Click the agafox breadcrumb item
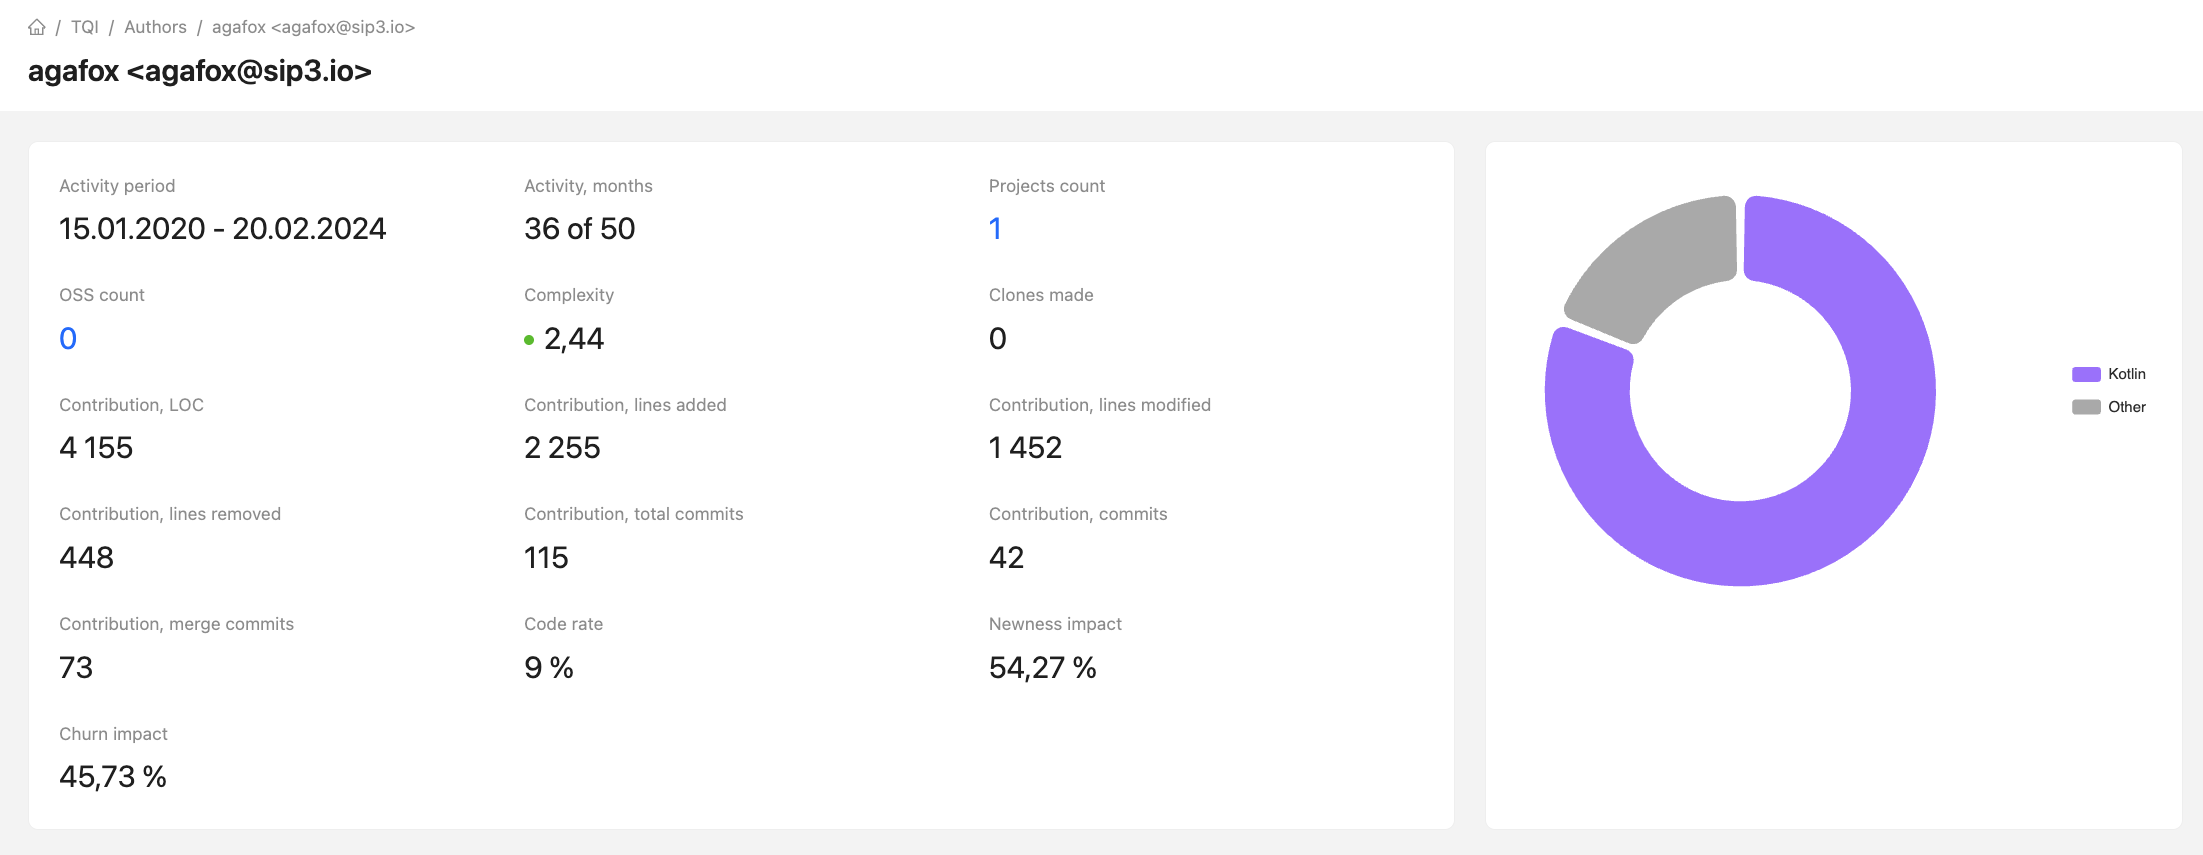 (313, 27)
